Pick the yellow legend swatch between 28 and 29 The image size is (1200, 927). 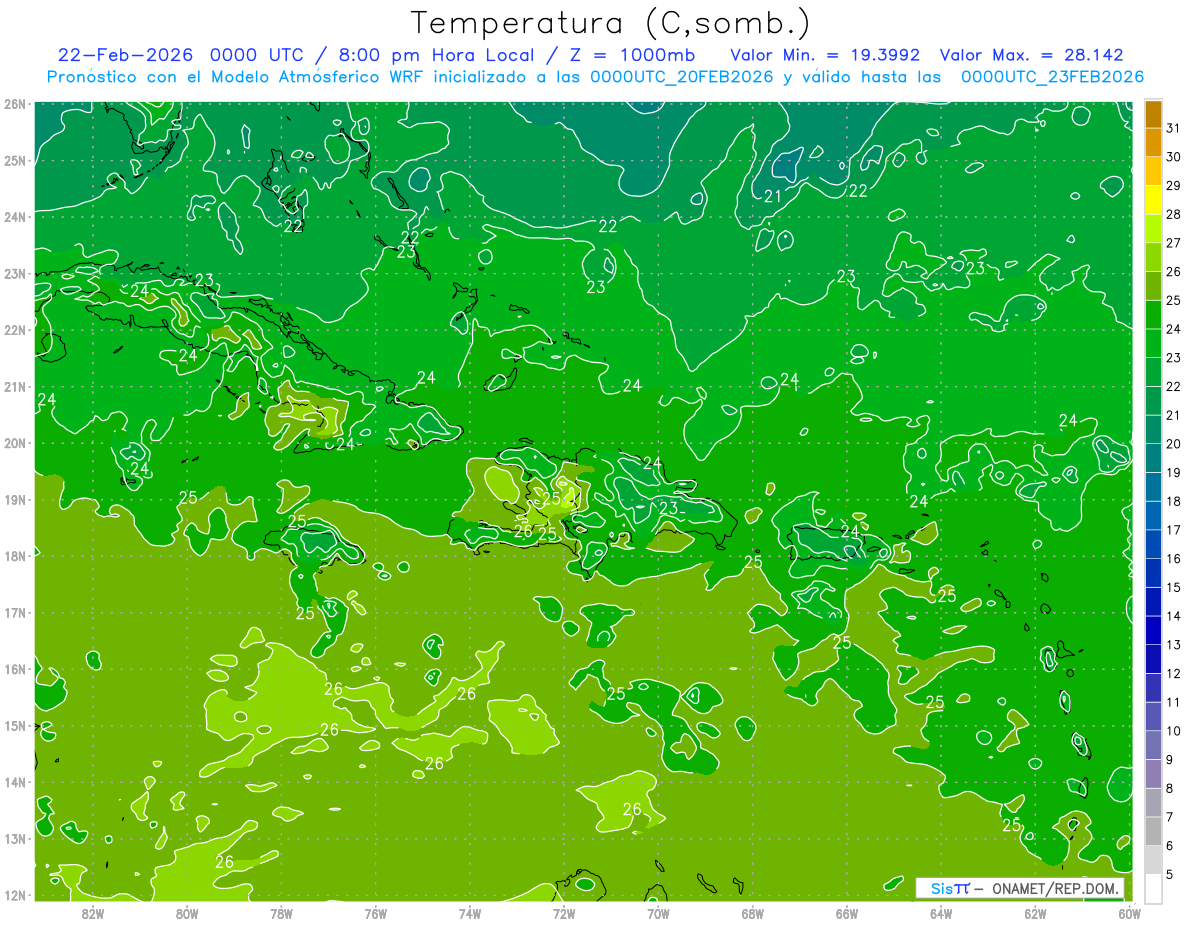click(x=1153, y=200)
